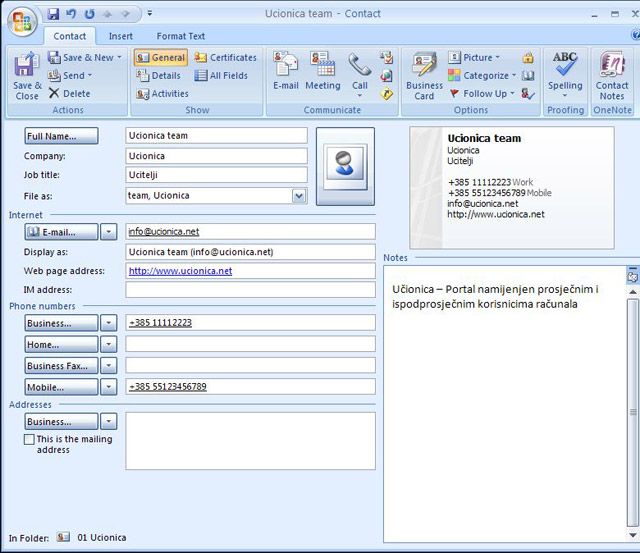The image size is (640, 553).
Task: Expand the Home phone type dropdown
Action: (109, 344)
